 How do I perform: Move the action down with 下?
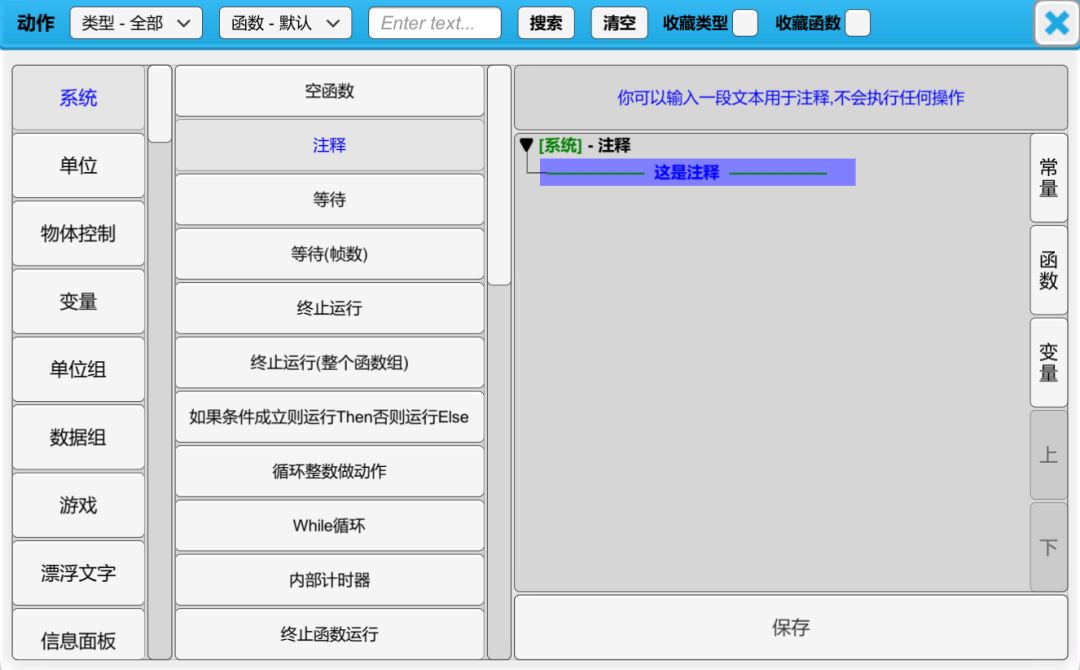click(1048, 547)
